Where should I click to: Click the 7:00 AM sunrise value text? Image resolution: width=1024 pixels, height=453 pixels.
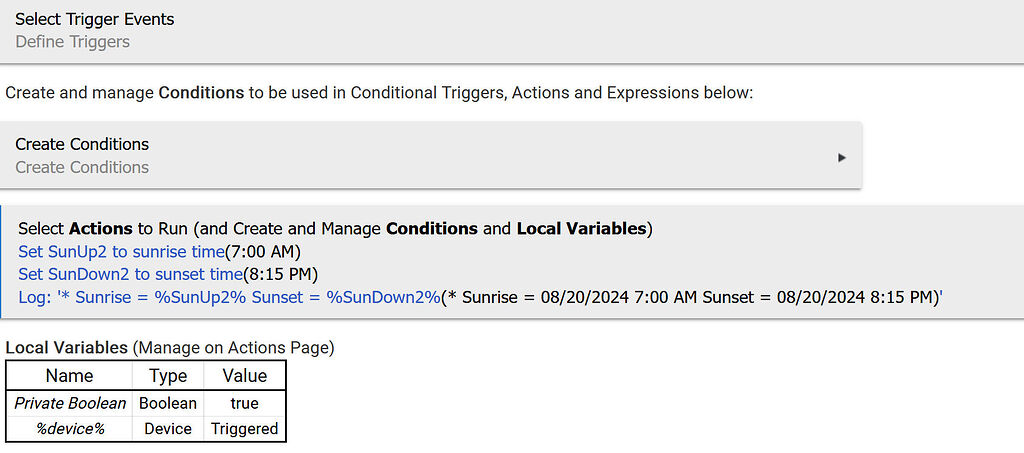pyautogui.click(x=263, y=251)
